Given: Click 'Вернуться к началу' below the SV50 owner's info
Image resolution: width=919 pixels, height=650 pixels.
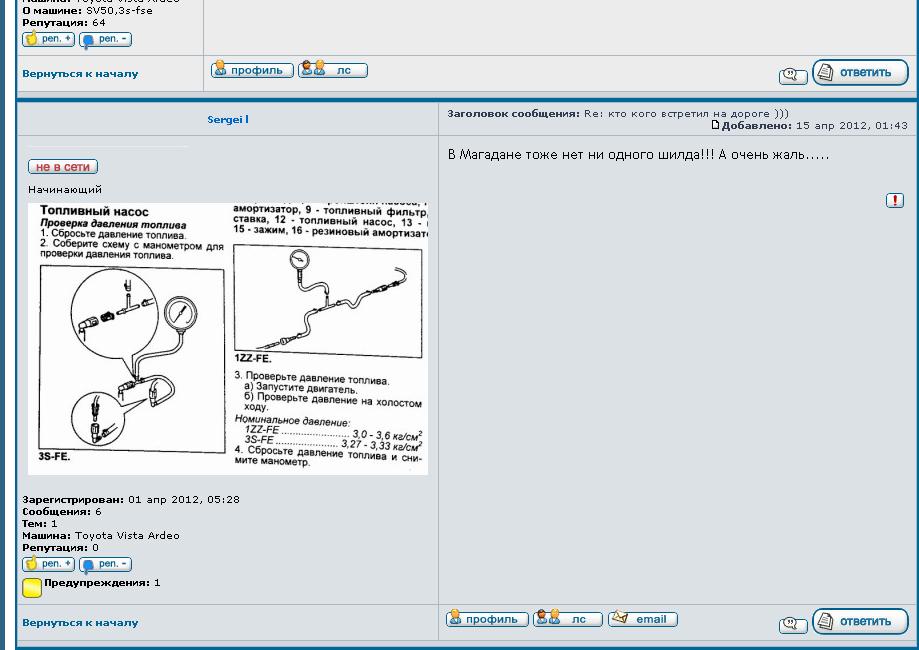Looking at the screenshot, I should pos(80,73).
